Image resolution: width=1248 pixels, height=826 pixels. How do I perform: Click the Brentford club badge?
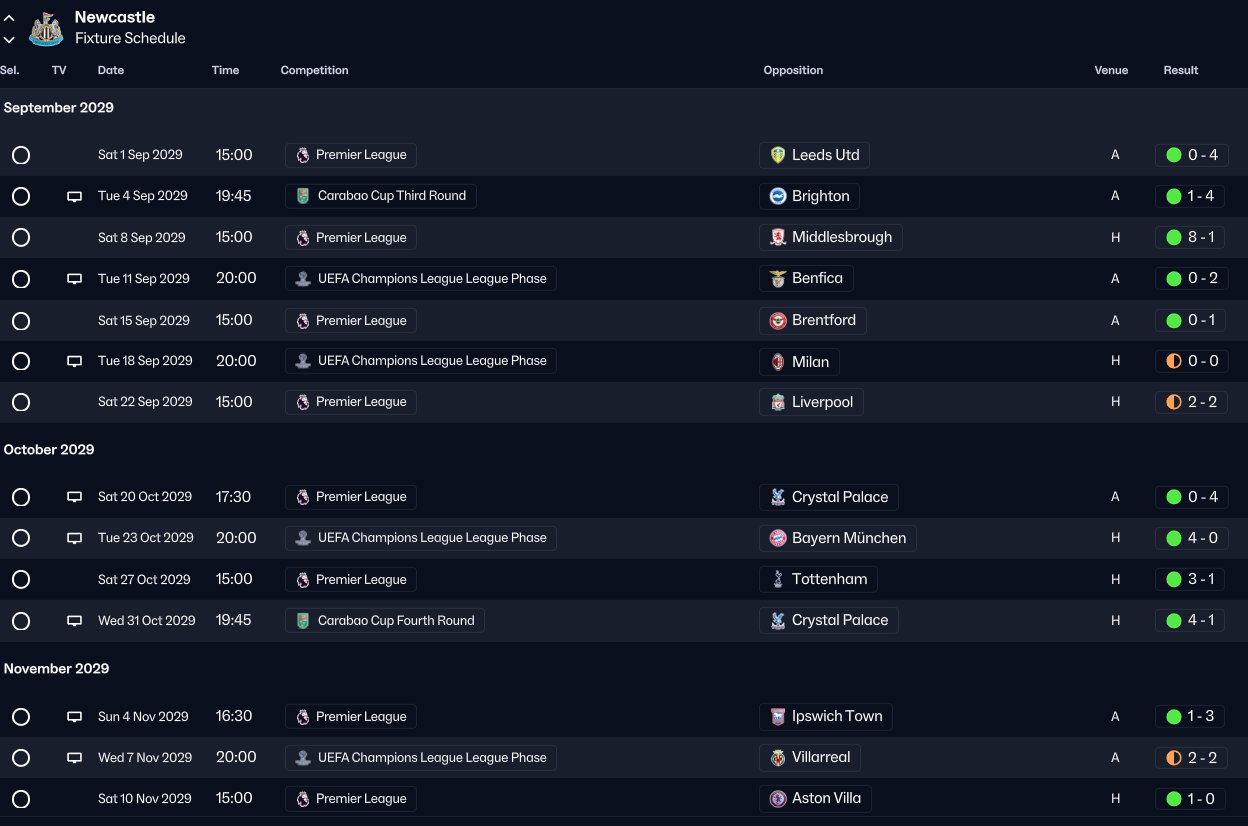[778, 320]
